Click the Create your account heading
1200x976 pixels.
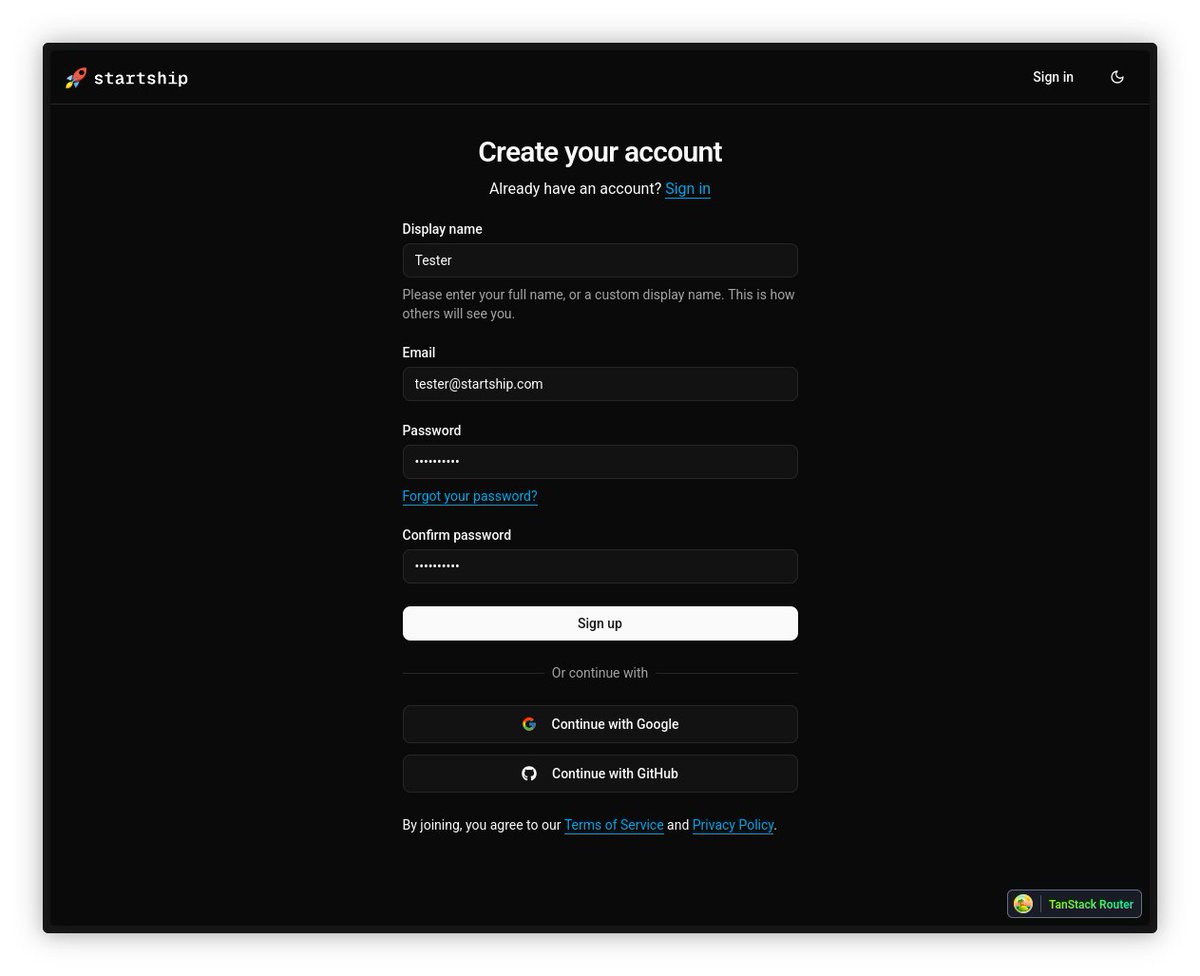click(x=600, y=152)
